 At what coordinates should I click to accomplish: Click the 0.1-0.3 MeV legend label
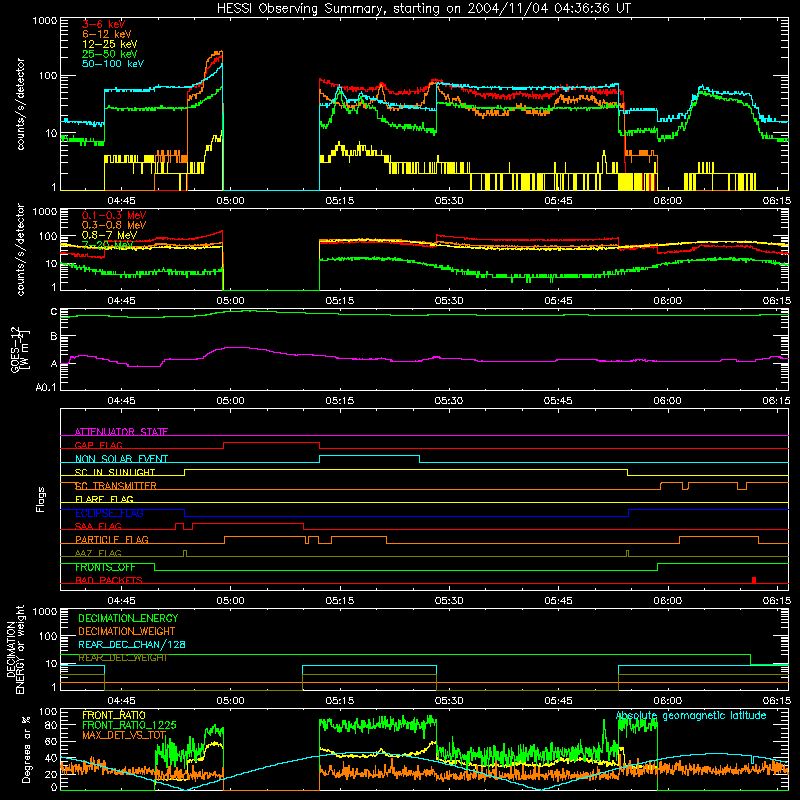click(114, 215)
